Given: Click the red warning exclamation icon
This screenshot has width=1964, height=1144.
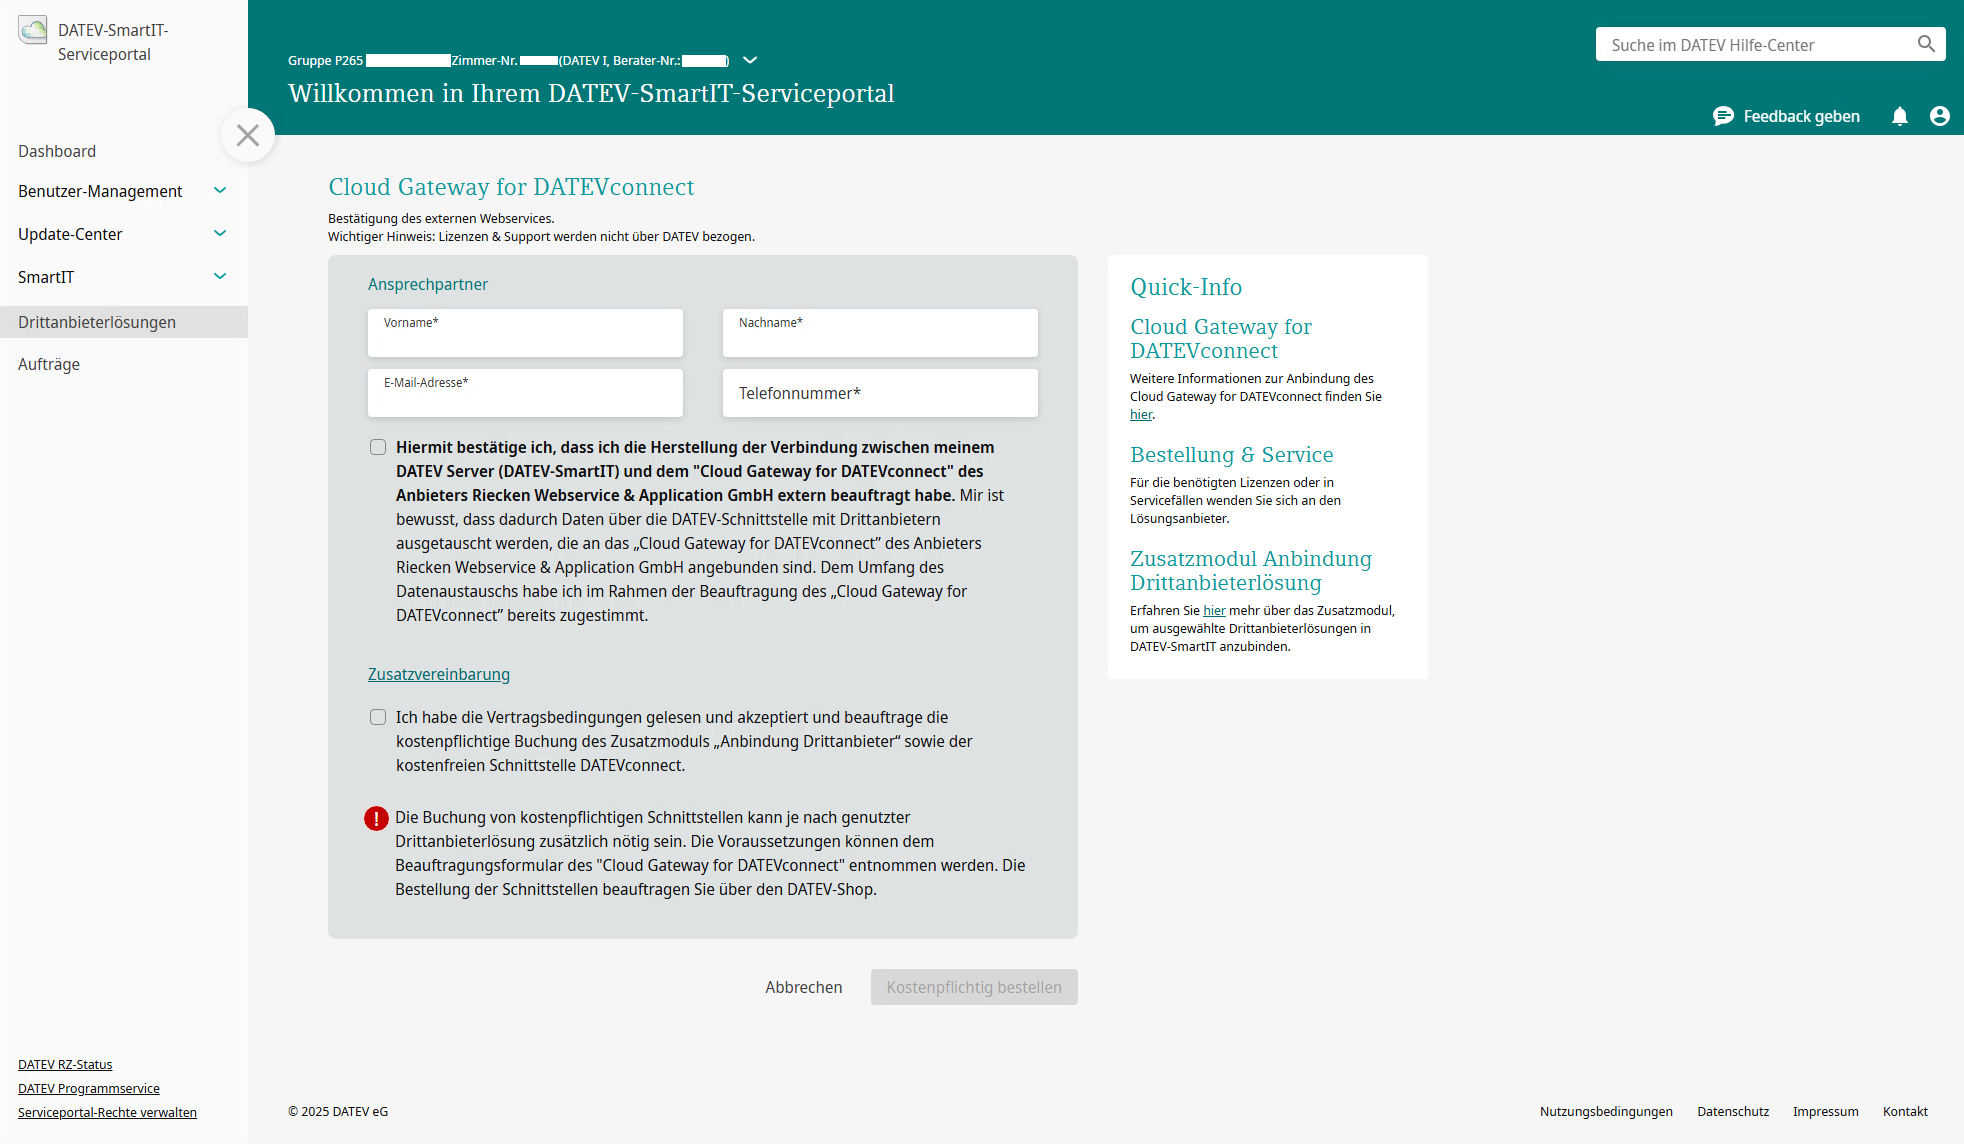Looking at the screenshot, I should pyautogui.click(x=376, y=819).
